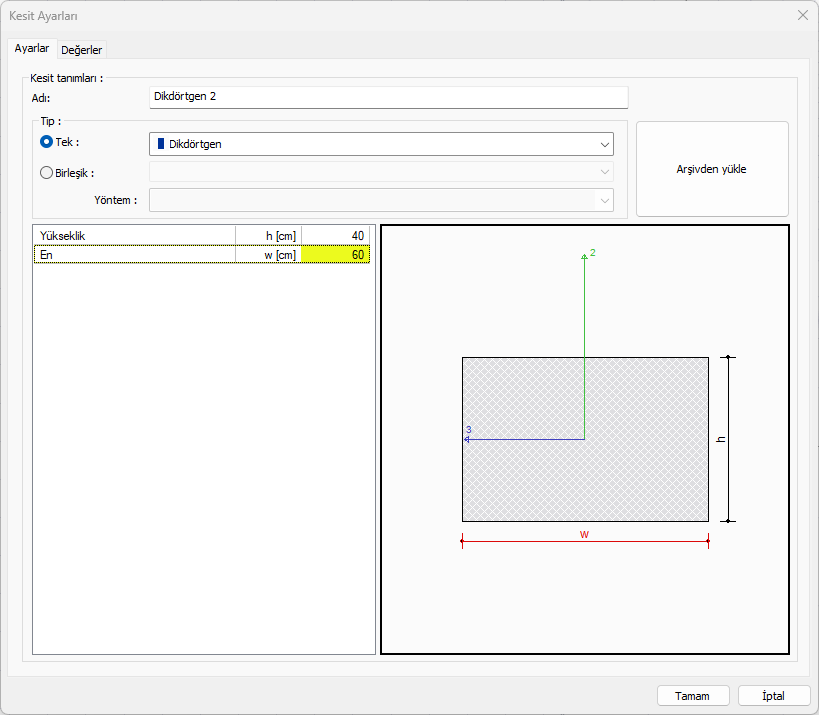This screenshot has height=715, width=819.
Task: Click the h dimension line in preview
Action: tap(729, 439)
